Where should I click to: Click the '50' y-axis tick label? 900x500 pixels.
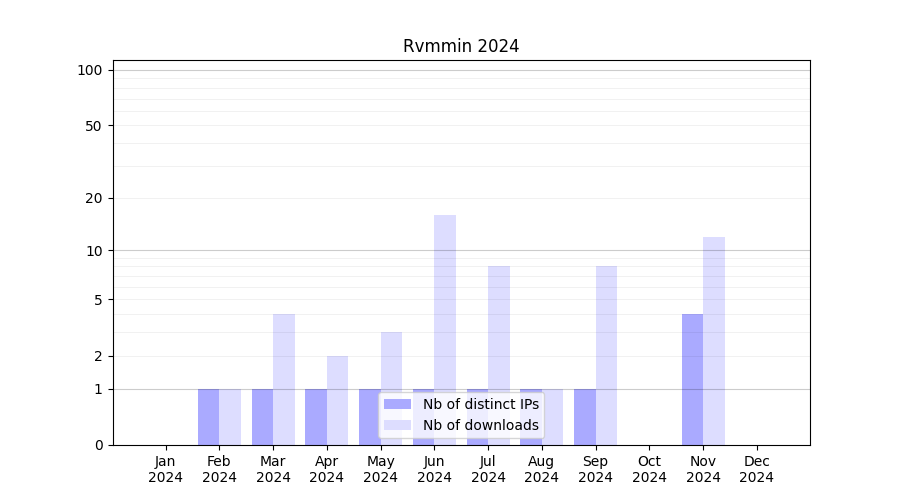pyautogui.click(x=94, y=126)
